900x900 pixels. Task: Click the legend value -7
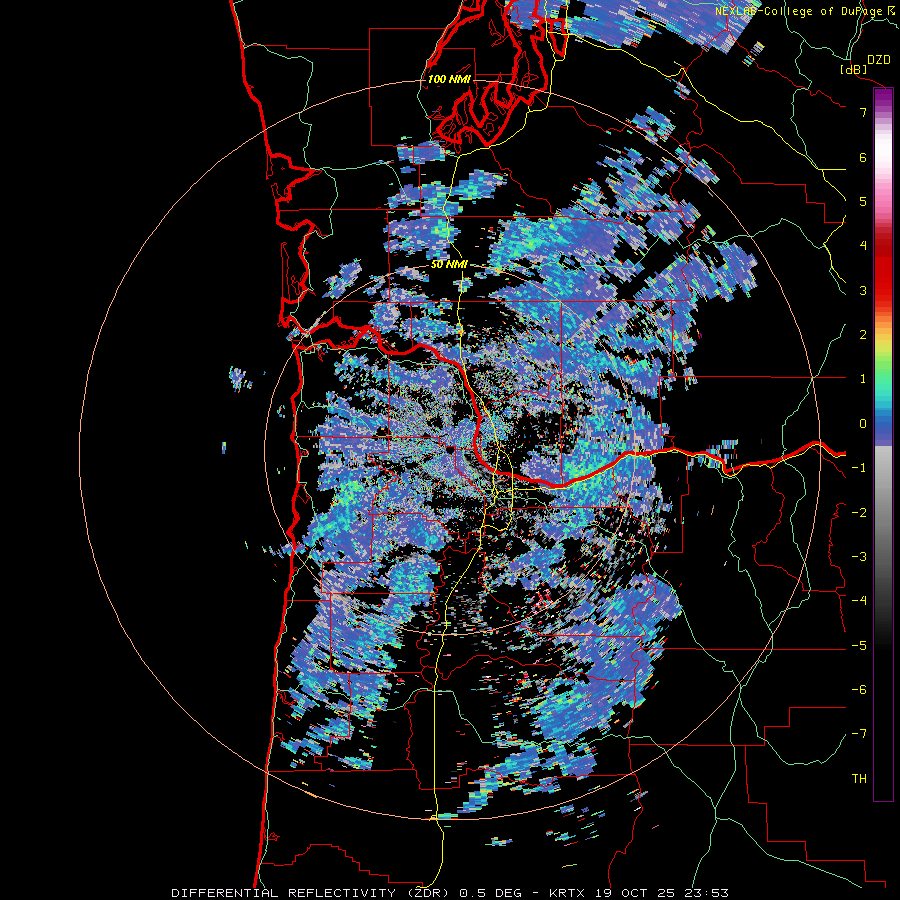coord(859,734)
